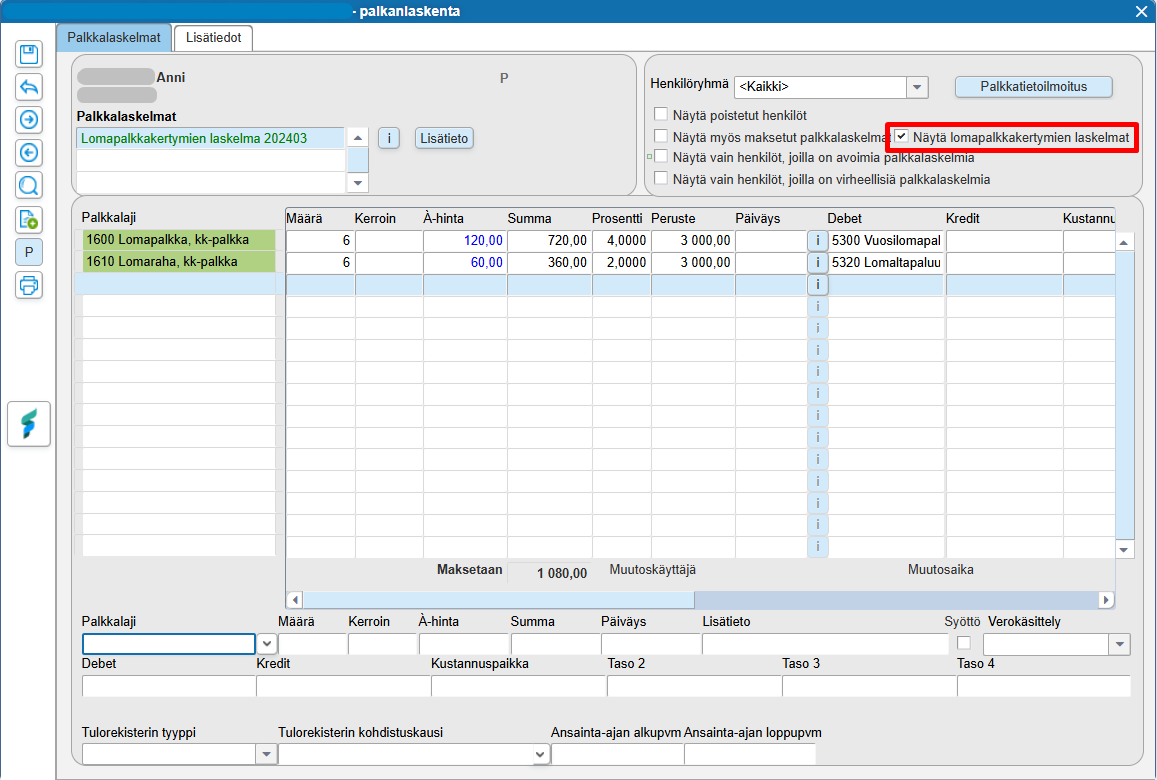This screenshot has height=780, width=1157.
Task: Click the Palkkatietoilmoitus button
Action: (x=1033, y=87)
